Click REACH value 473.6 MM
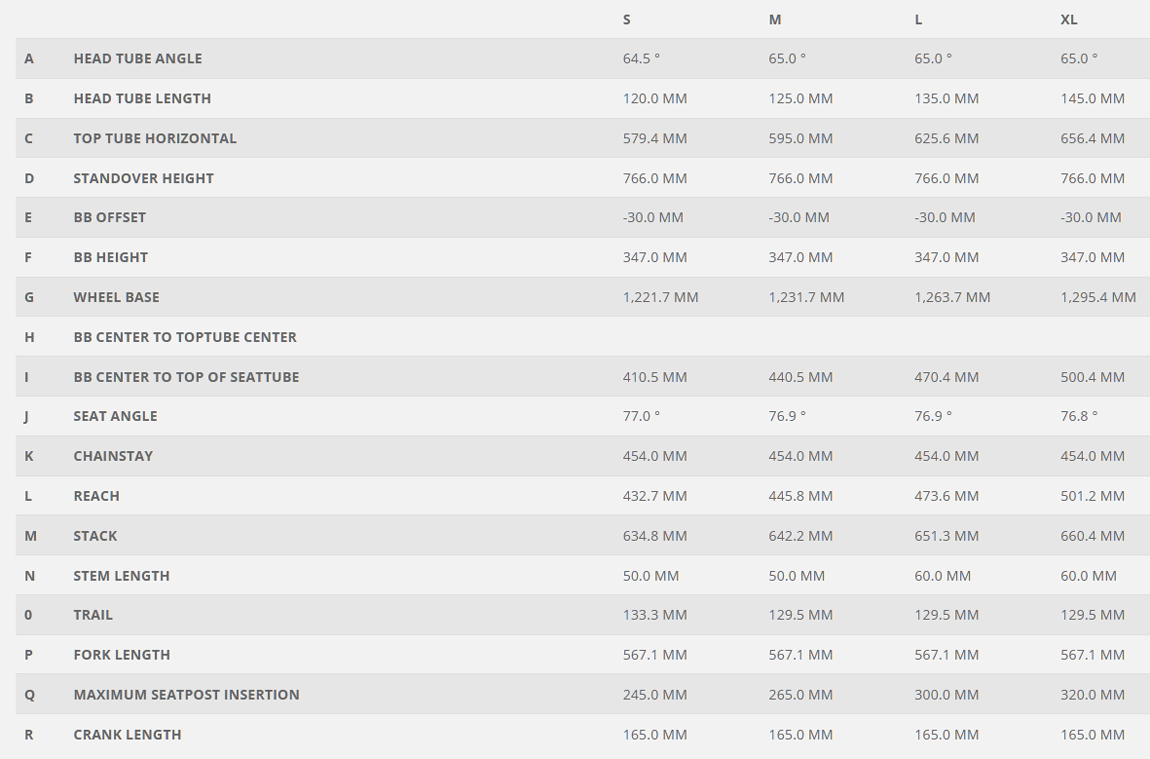 tap(946, 496)
